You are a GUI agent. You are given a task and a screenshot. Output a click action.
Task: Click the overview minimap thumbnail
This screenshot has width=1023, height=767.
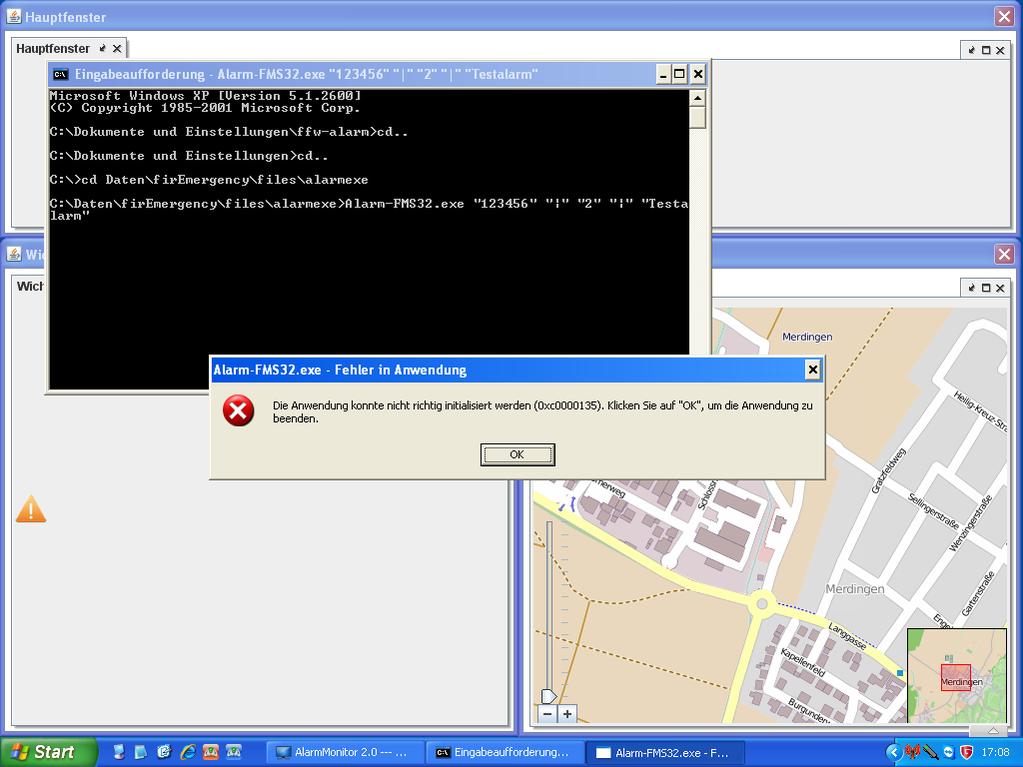[956, 677]
